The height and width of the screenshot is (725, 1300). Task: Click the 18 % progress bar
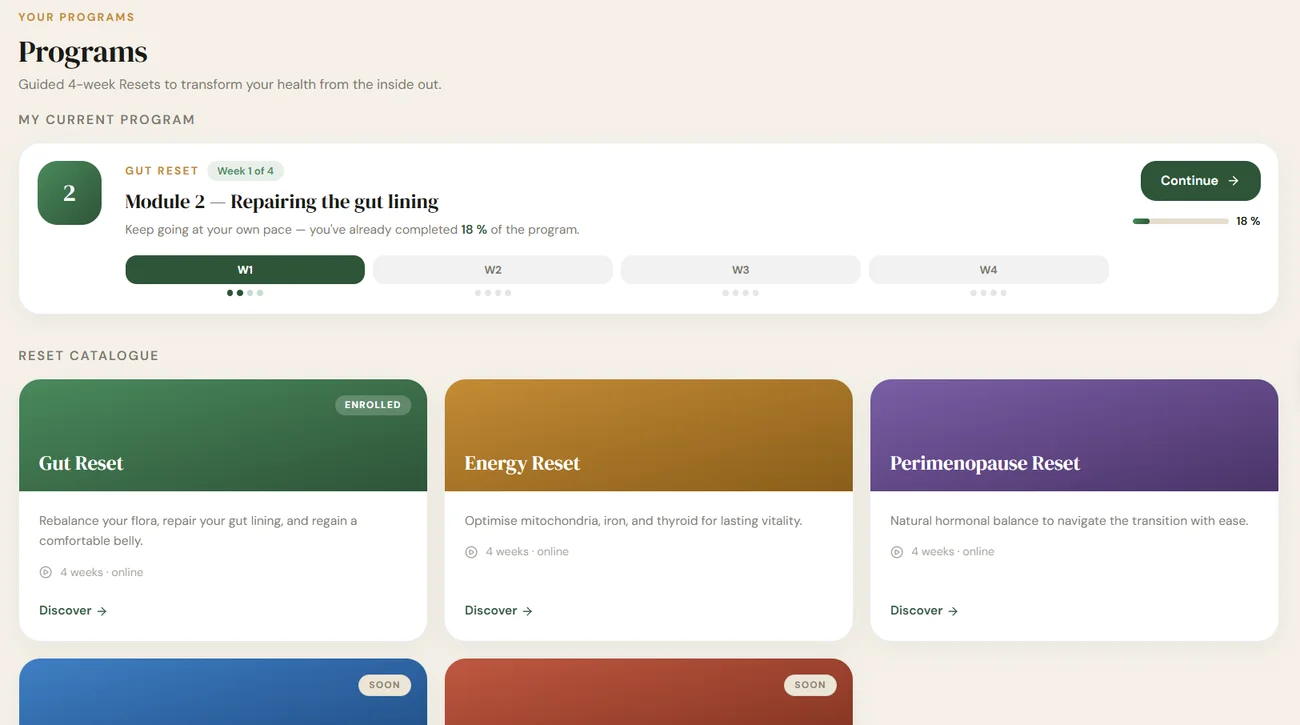1180,221
